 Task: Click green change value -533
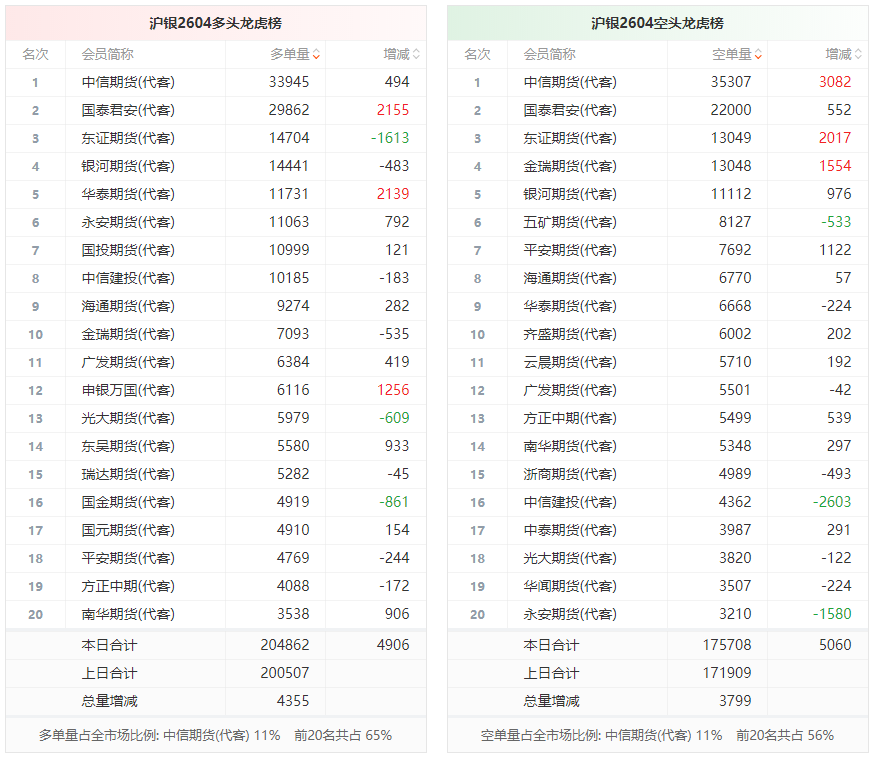(x=836, y=222)
